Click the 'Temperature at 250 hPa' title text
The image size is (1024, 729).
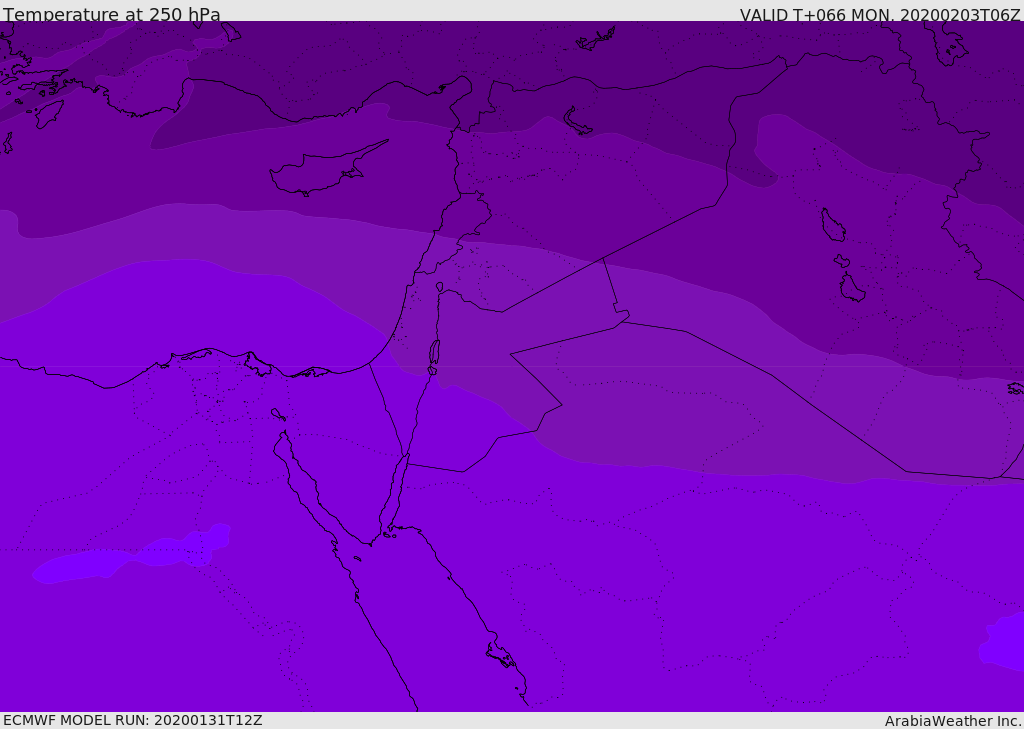[112, 14]
